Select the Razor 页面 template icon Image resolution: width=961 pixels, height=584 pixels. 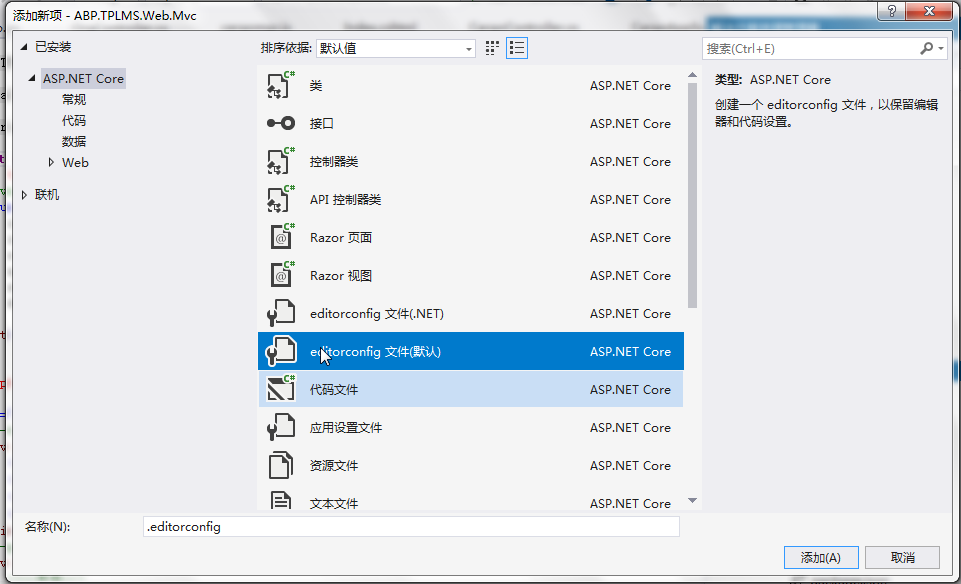coord(281,237)
